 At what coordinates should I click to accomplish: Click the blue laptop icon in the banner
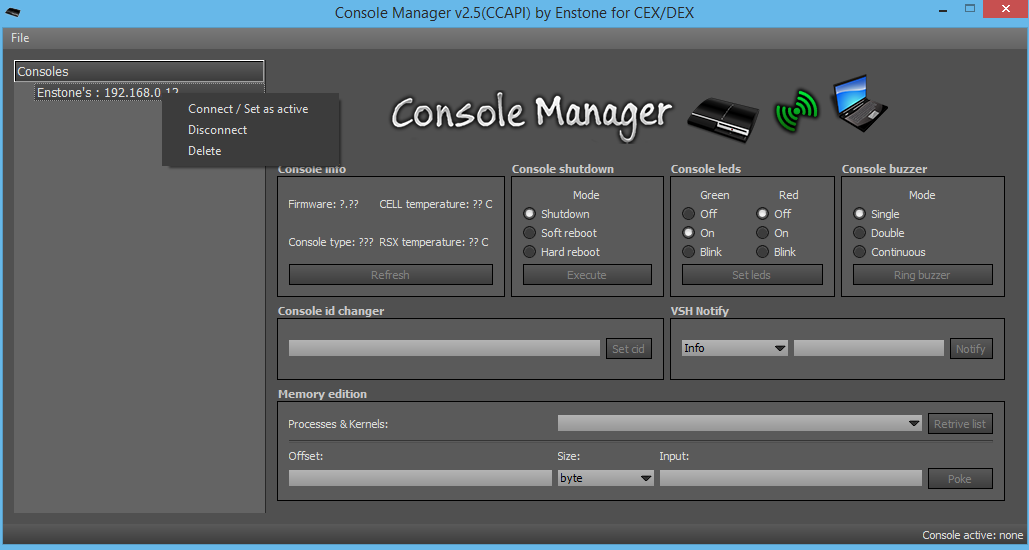tap(858, 103)
